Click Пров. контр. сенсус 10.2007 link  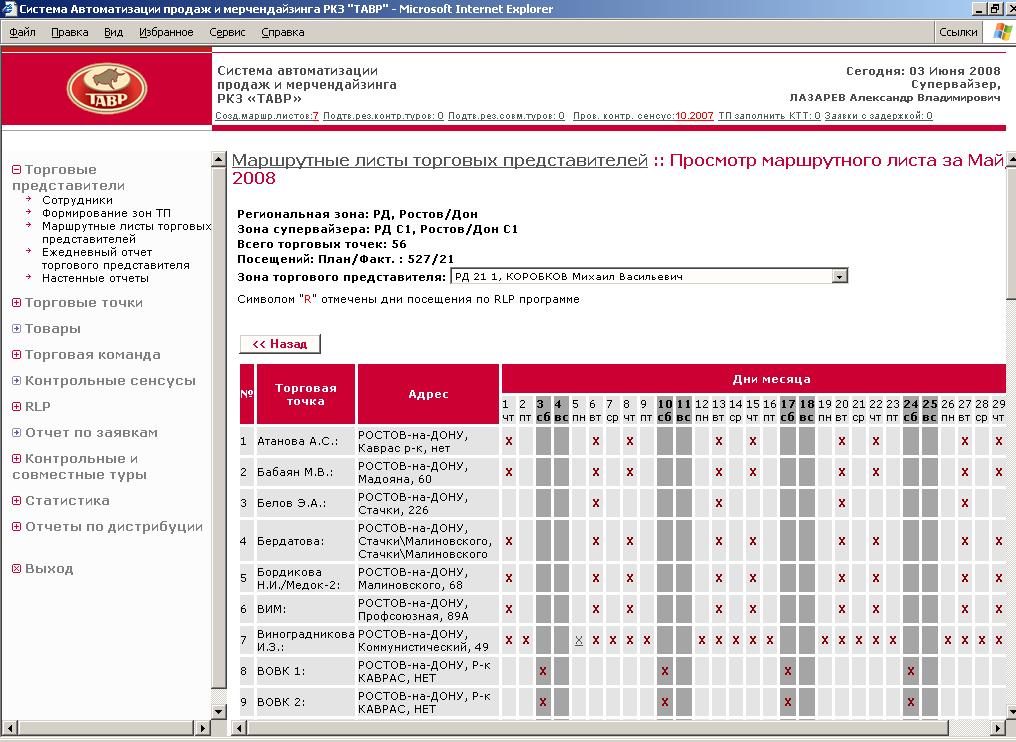coord(643,116)
